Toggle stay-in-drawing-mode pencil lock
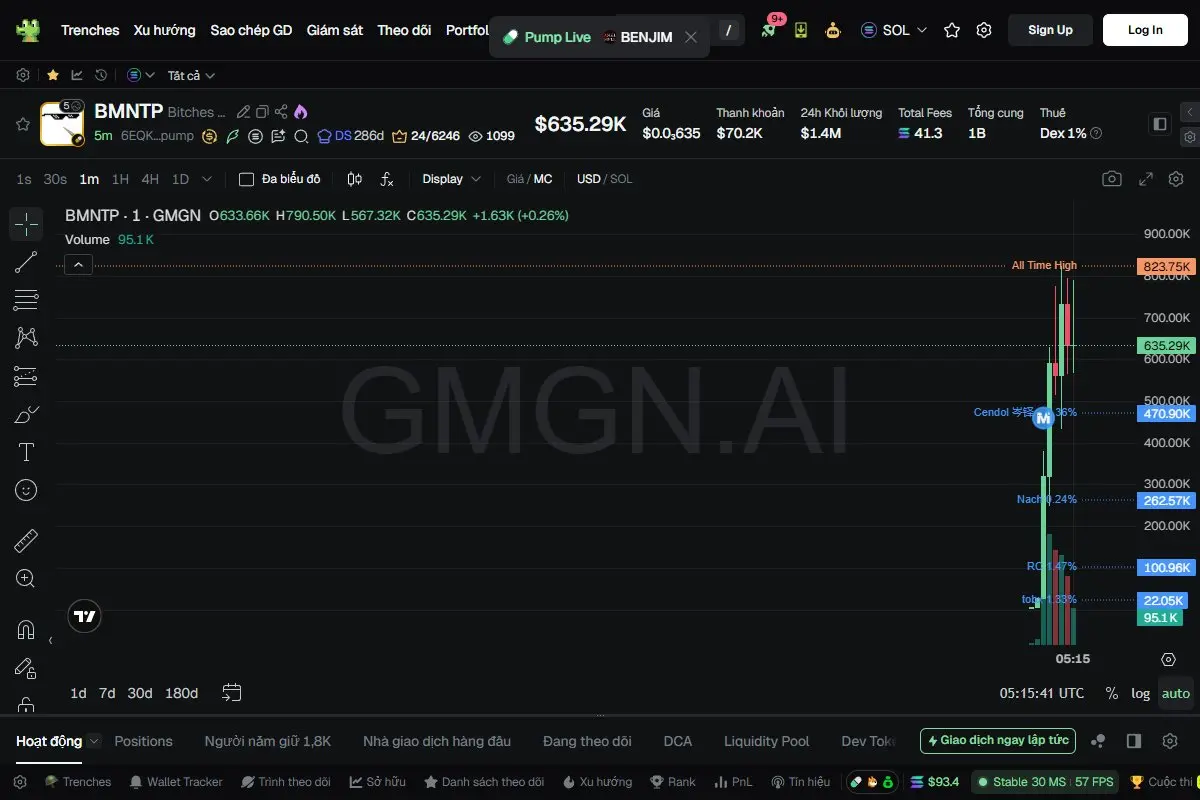 tap(26, 668)
